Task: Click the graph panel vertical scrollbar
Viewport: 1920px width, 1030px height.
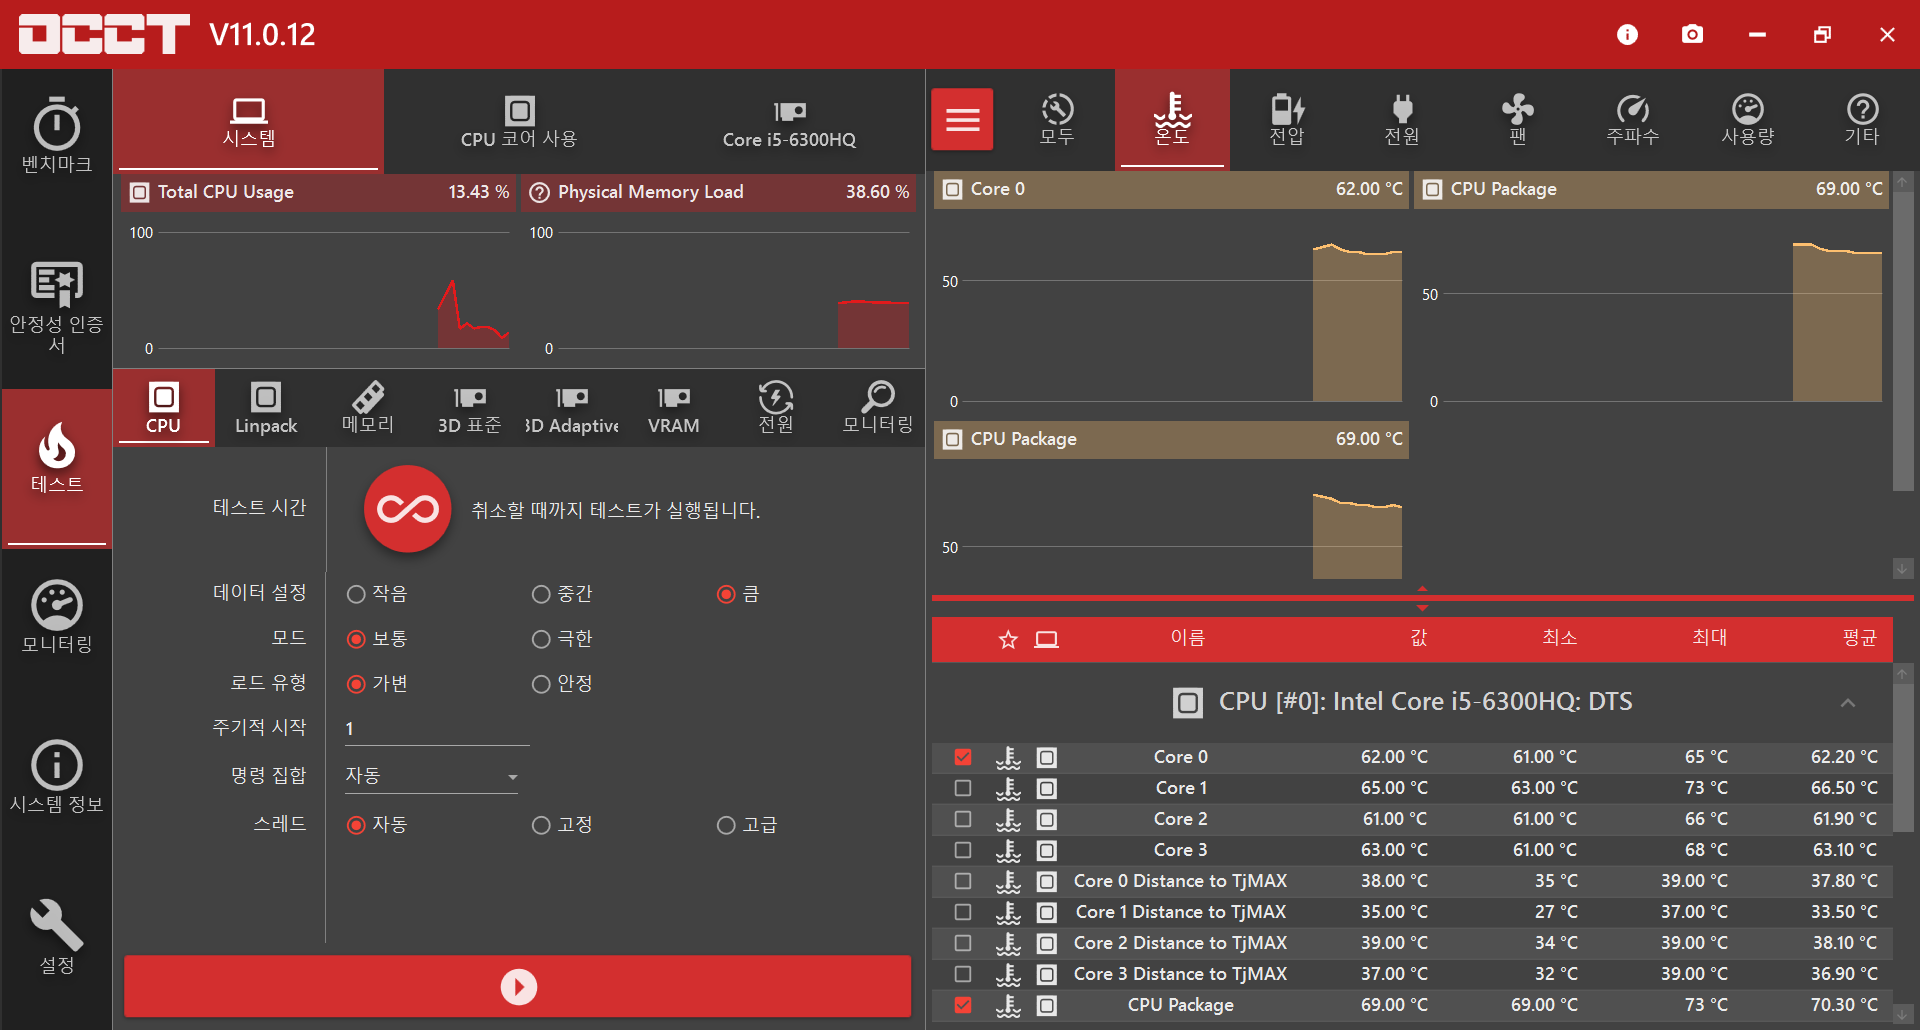Action: click(x=1903, y=340)
